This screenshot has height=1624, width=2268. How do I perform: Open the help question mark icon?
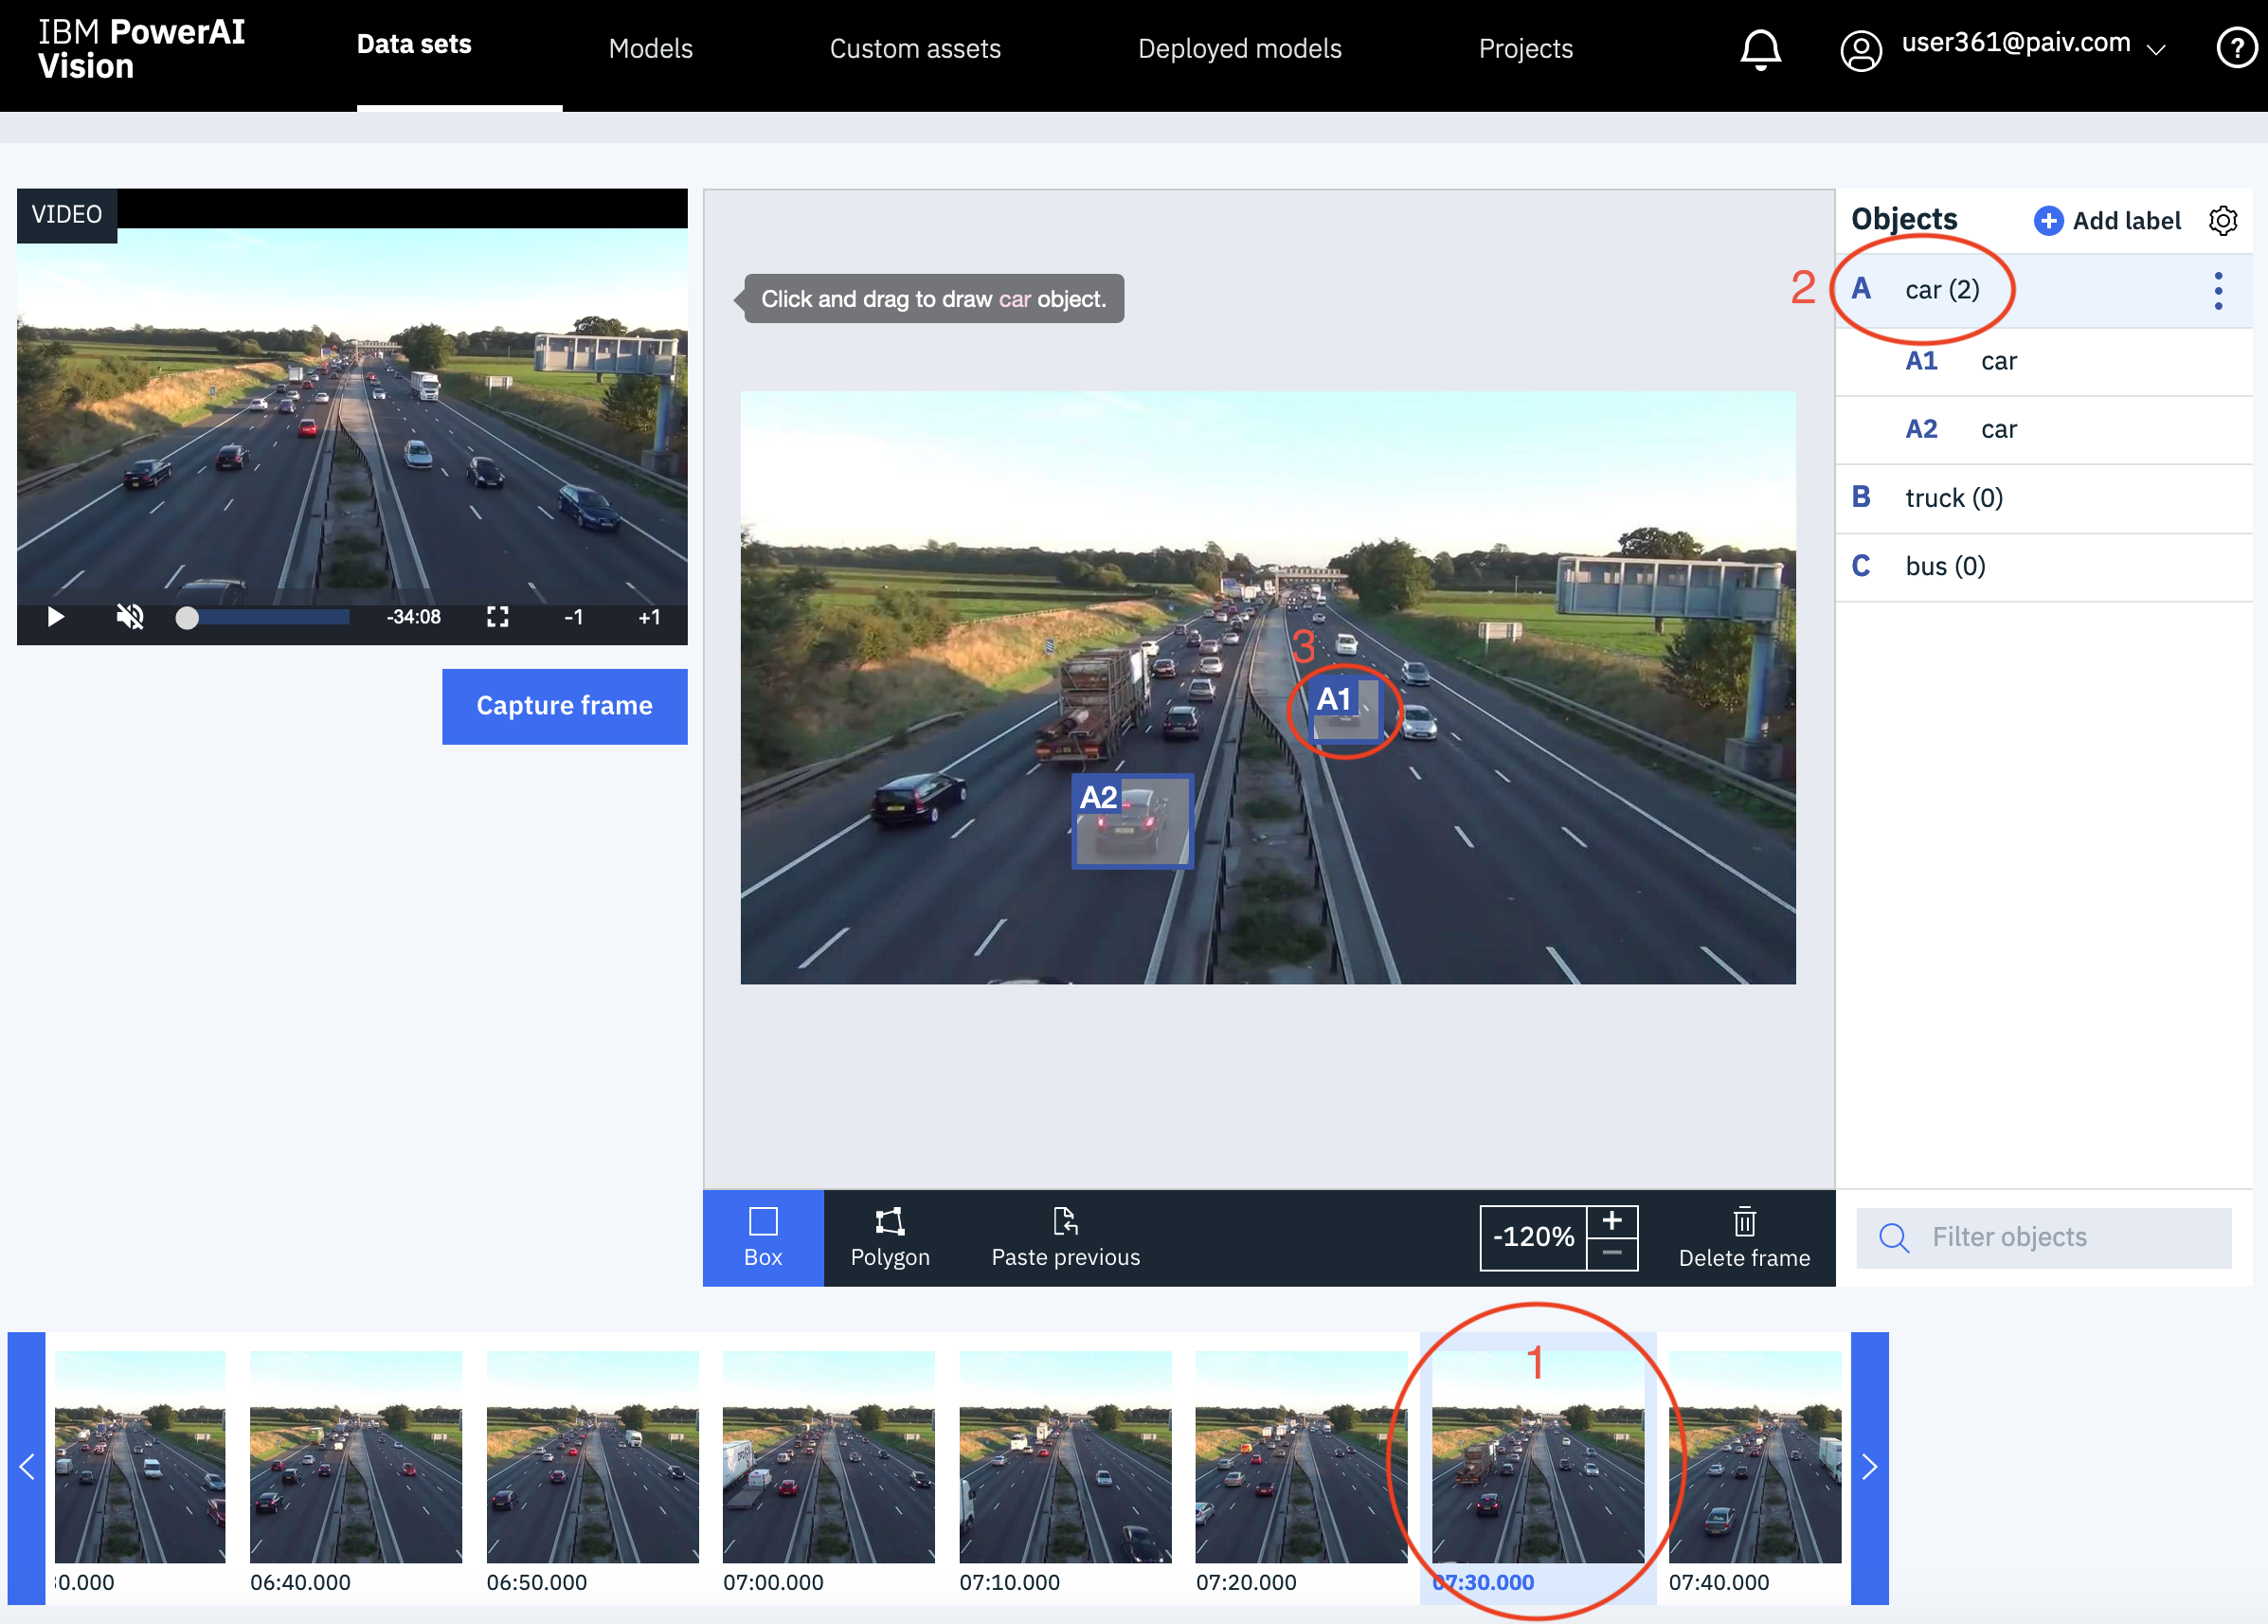[x=2235, y=48]
